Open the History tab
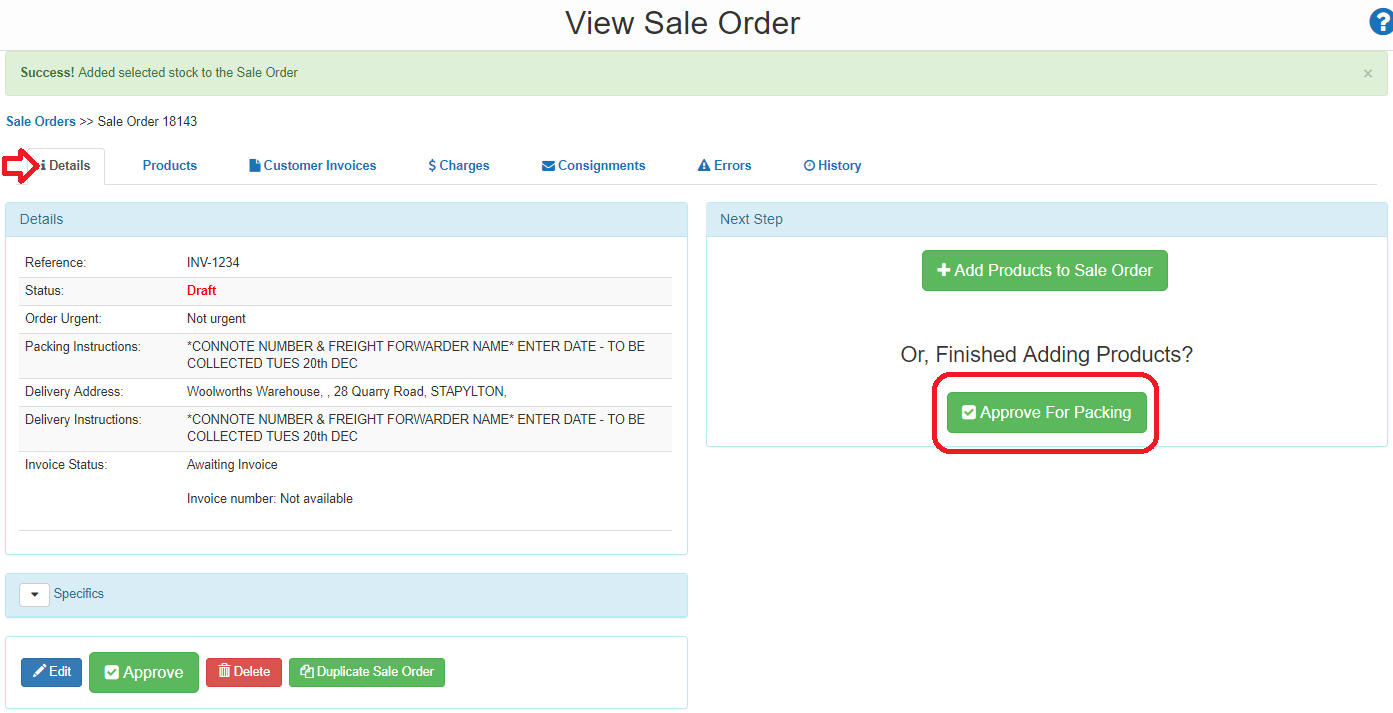Screen dimensions: 1393x713 coord(833,166)
